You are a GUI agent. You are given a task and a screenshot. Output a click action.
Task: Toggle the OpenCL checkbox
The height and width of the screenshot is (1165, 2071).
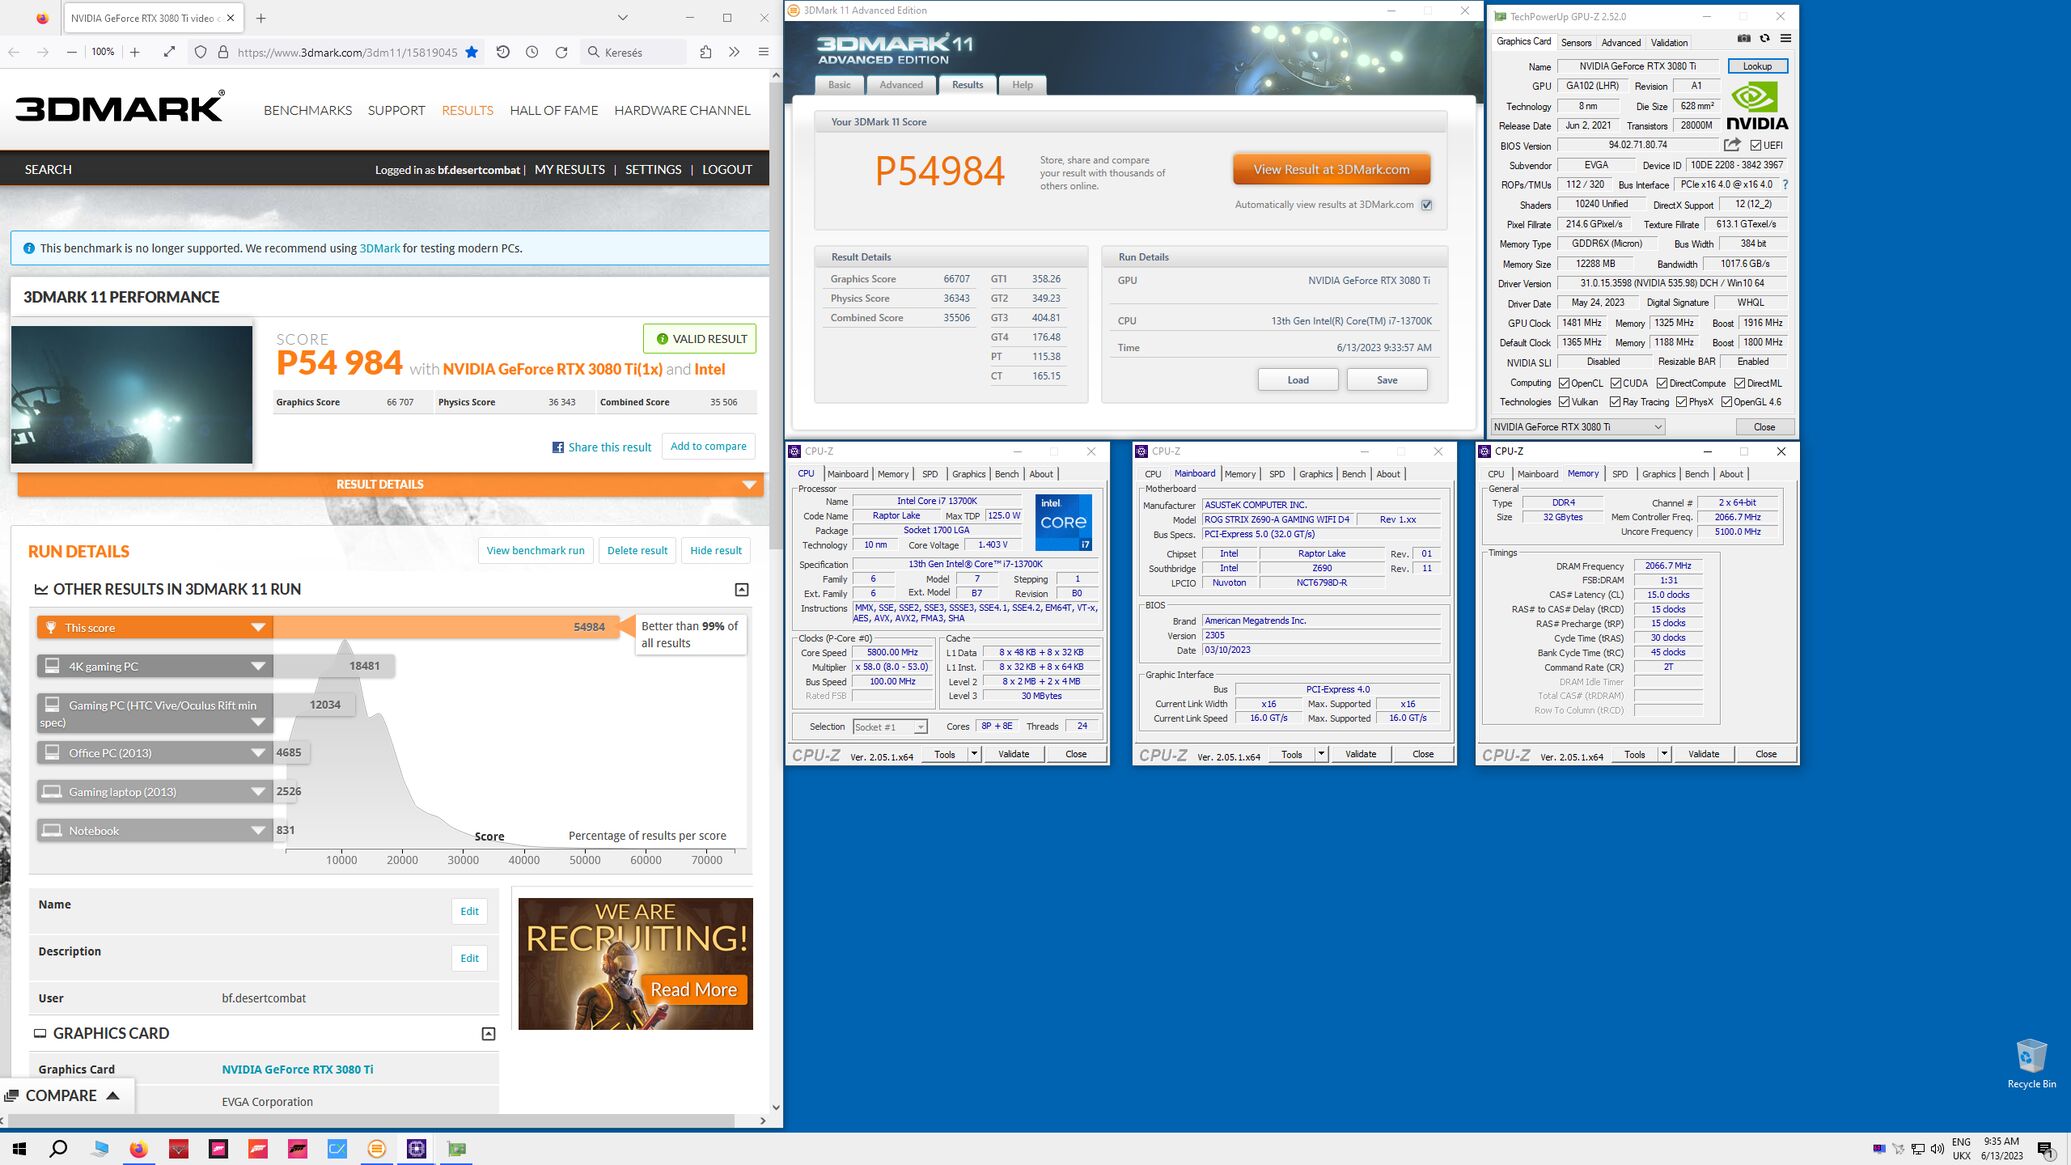pyautogui.click(x=1564, y=383)
